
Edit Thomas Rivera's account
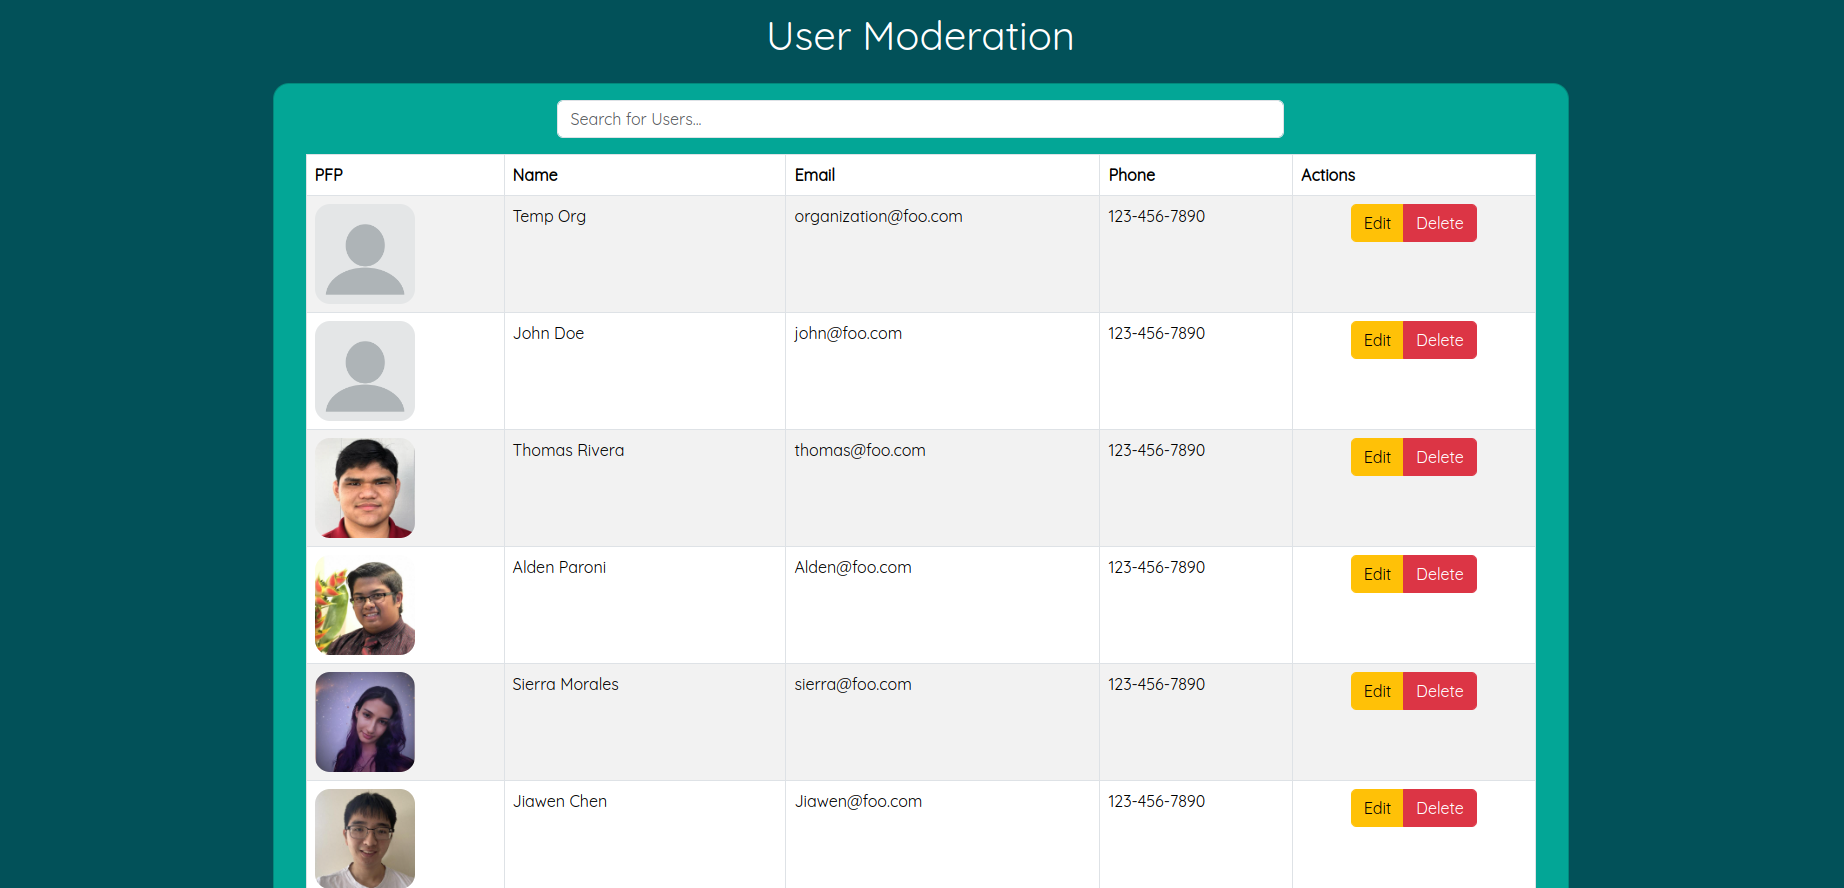[x=1376, y=457]
